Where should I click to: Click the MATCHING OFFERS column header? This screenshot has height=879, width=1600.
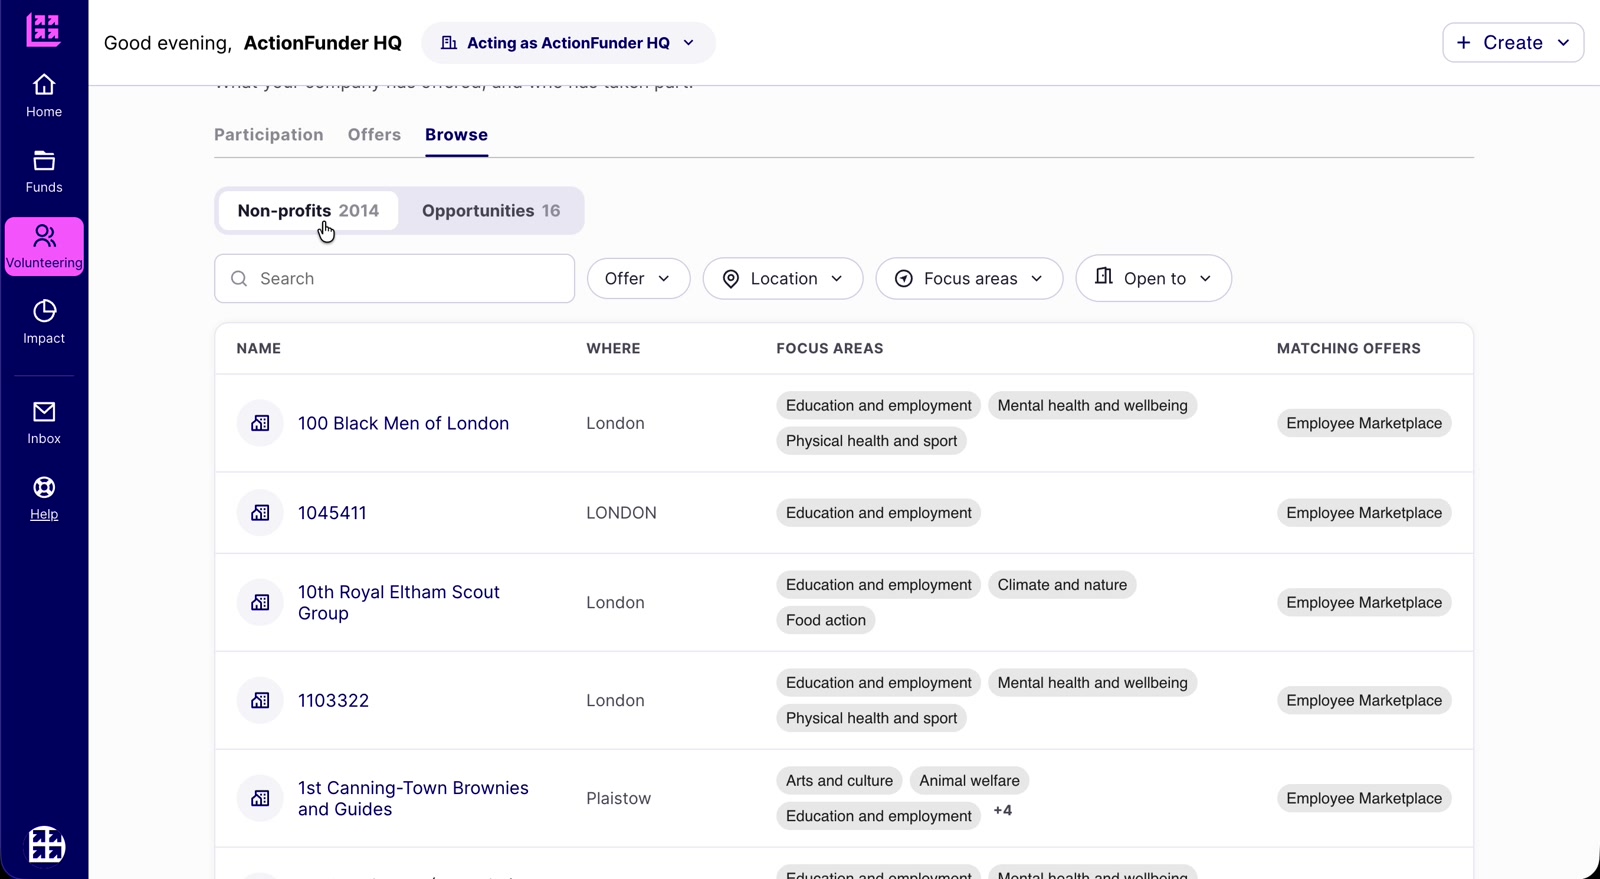(x=1348, y=349)
